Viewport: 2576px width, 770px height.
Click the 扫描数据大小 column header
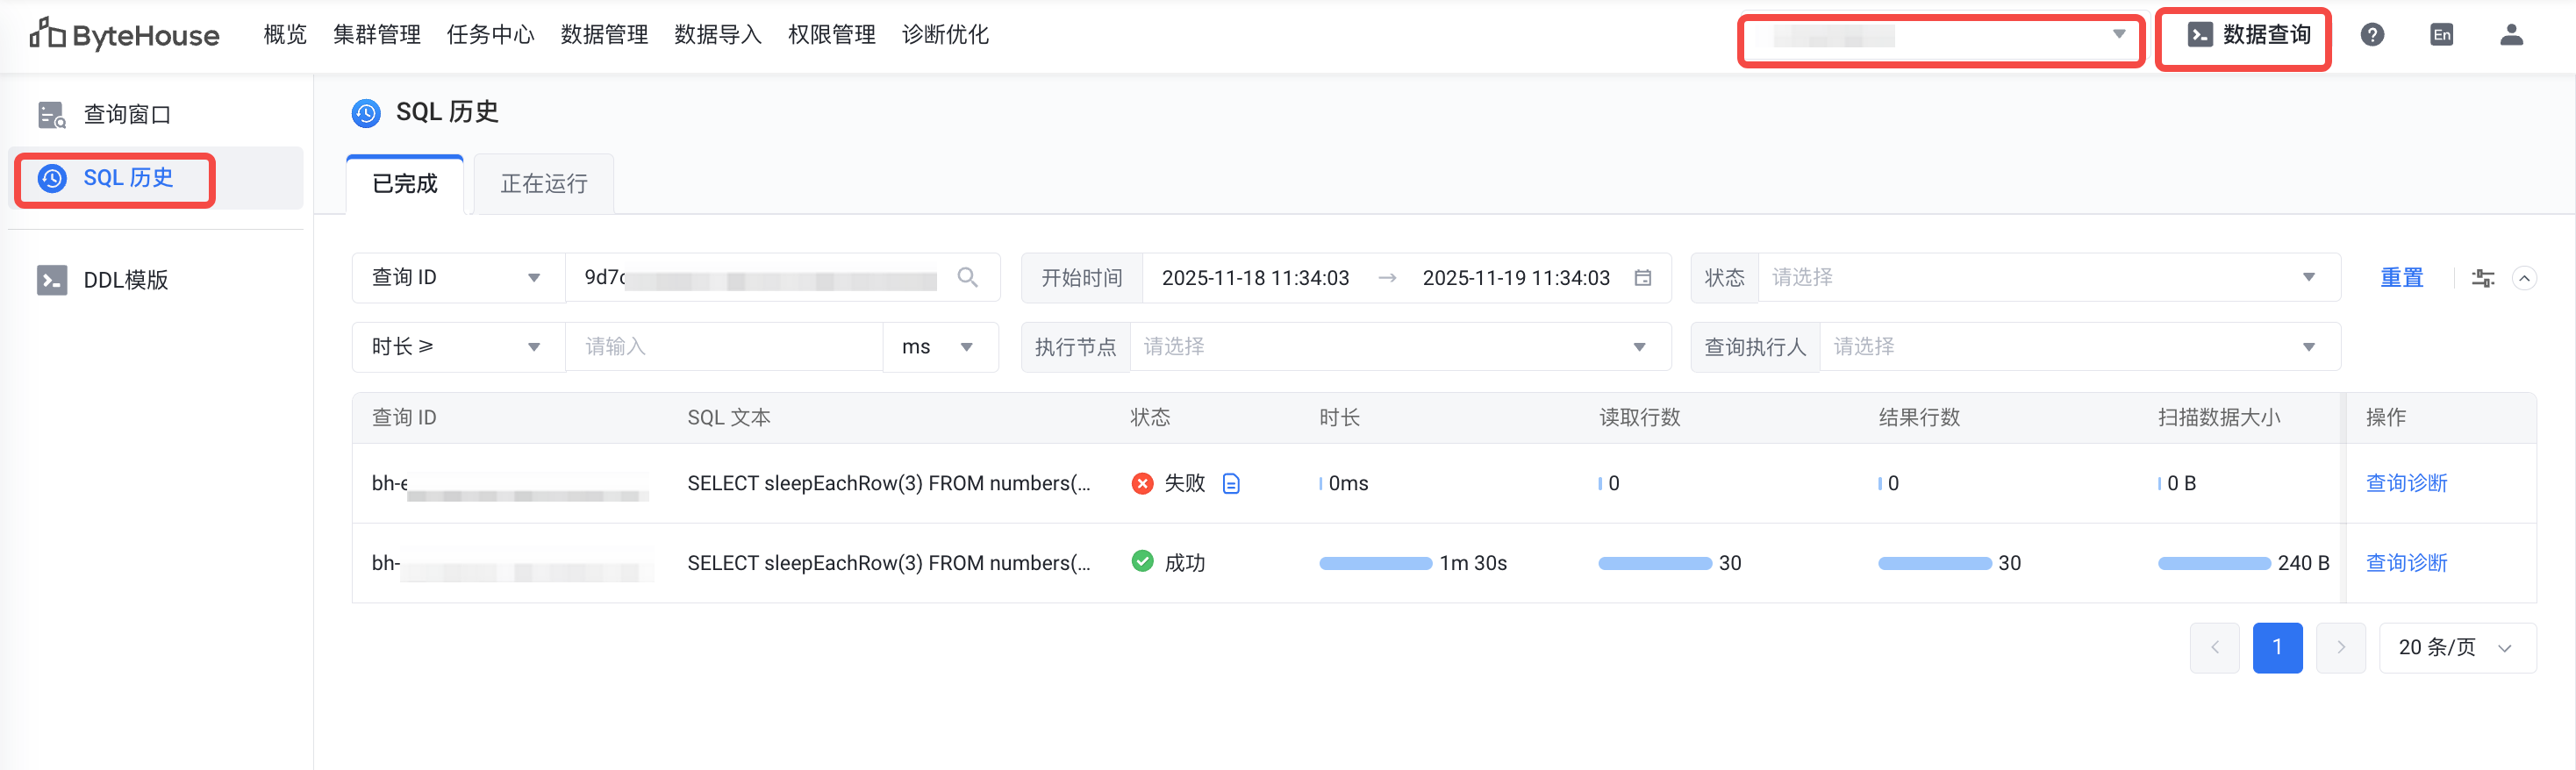click(2219, 418)
